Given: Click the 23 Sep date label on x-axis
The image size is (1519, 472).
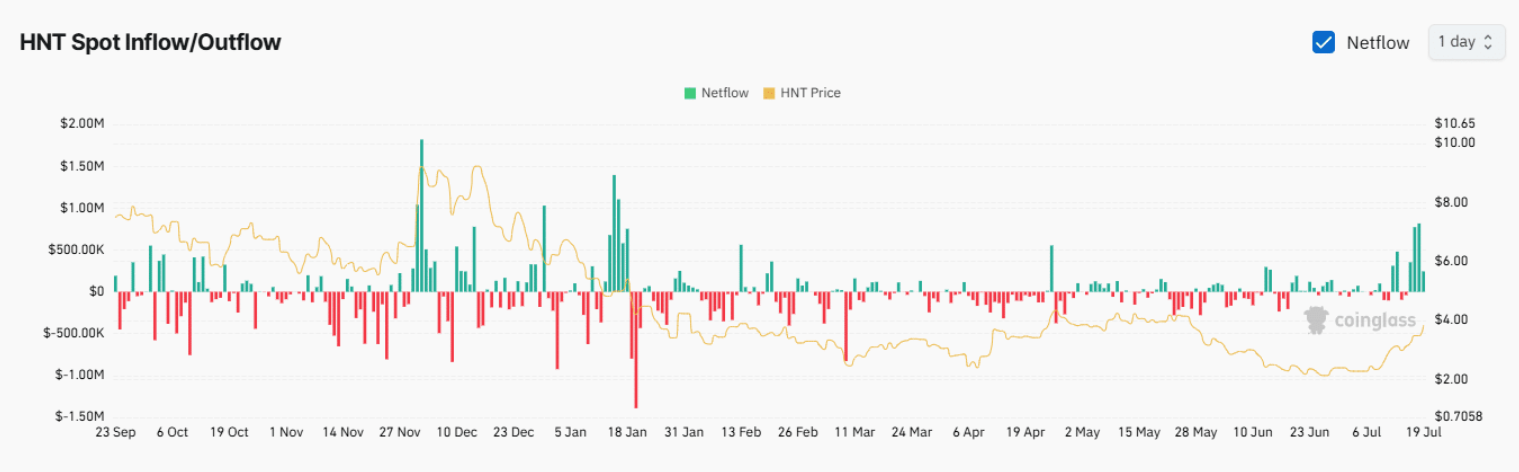Looking at the screenshot, I should coord(116,433).
